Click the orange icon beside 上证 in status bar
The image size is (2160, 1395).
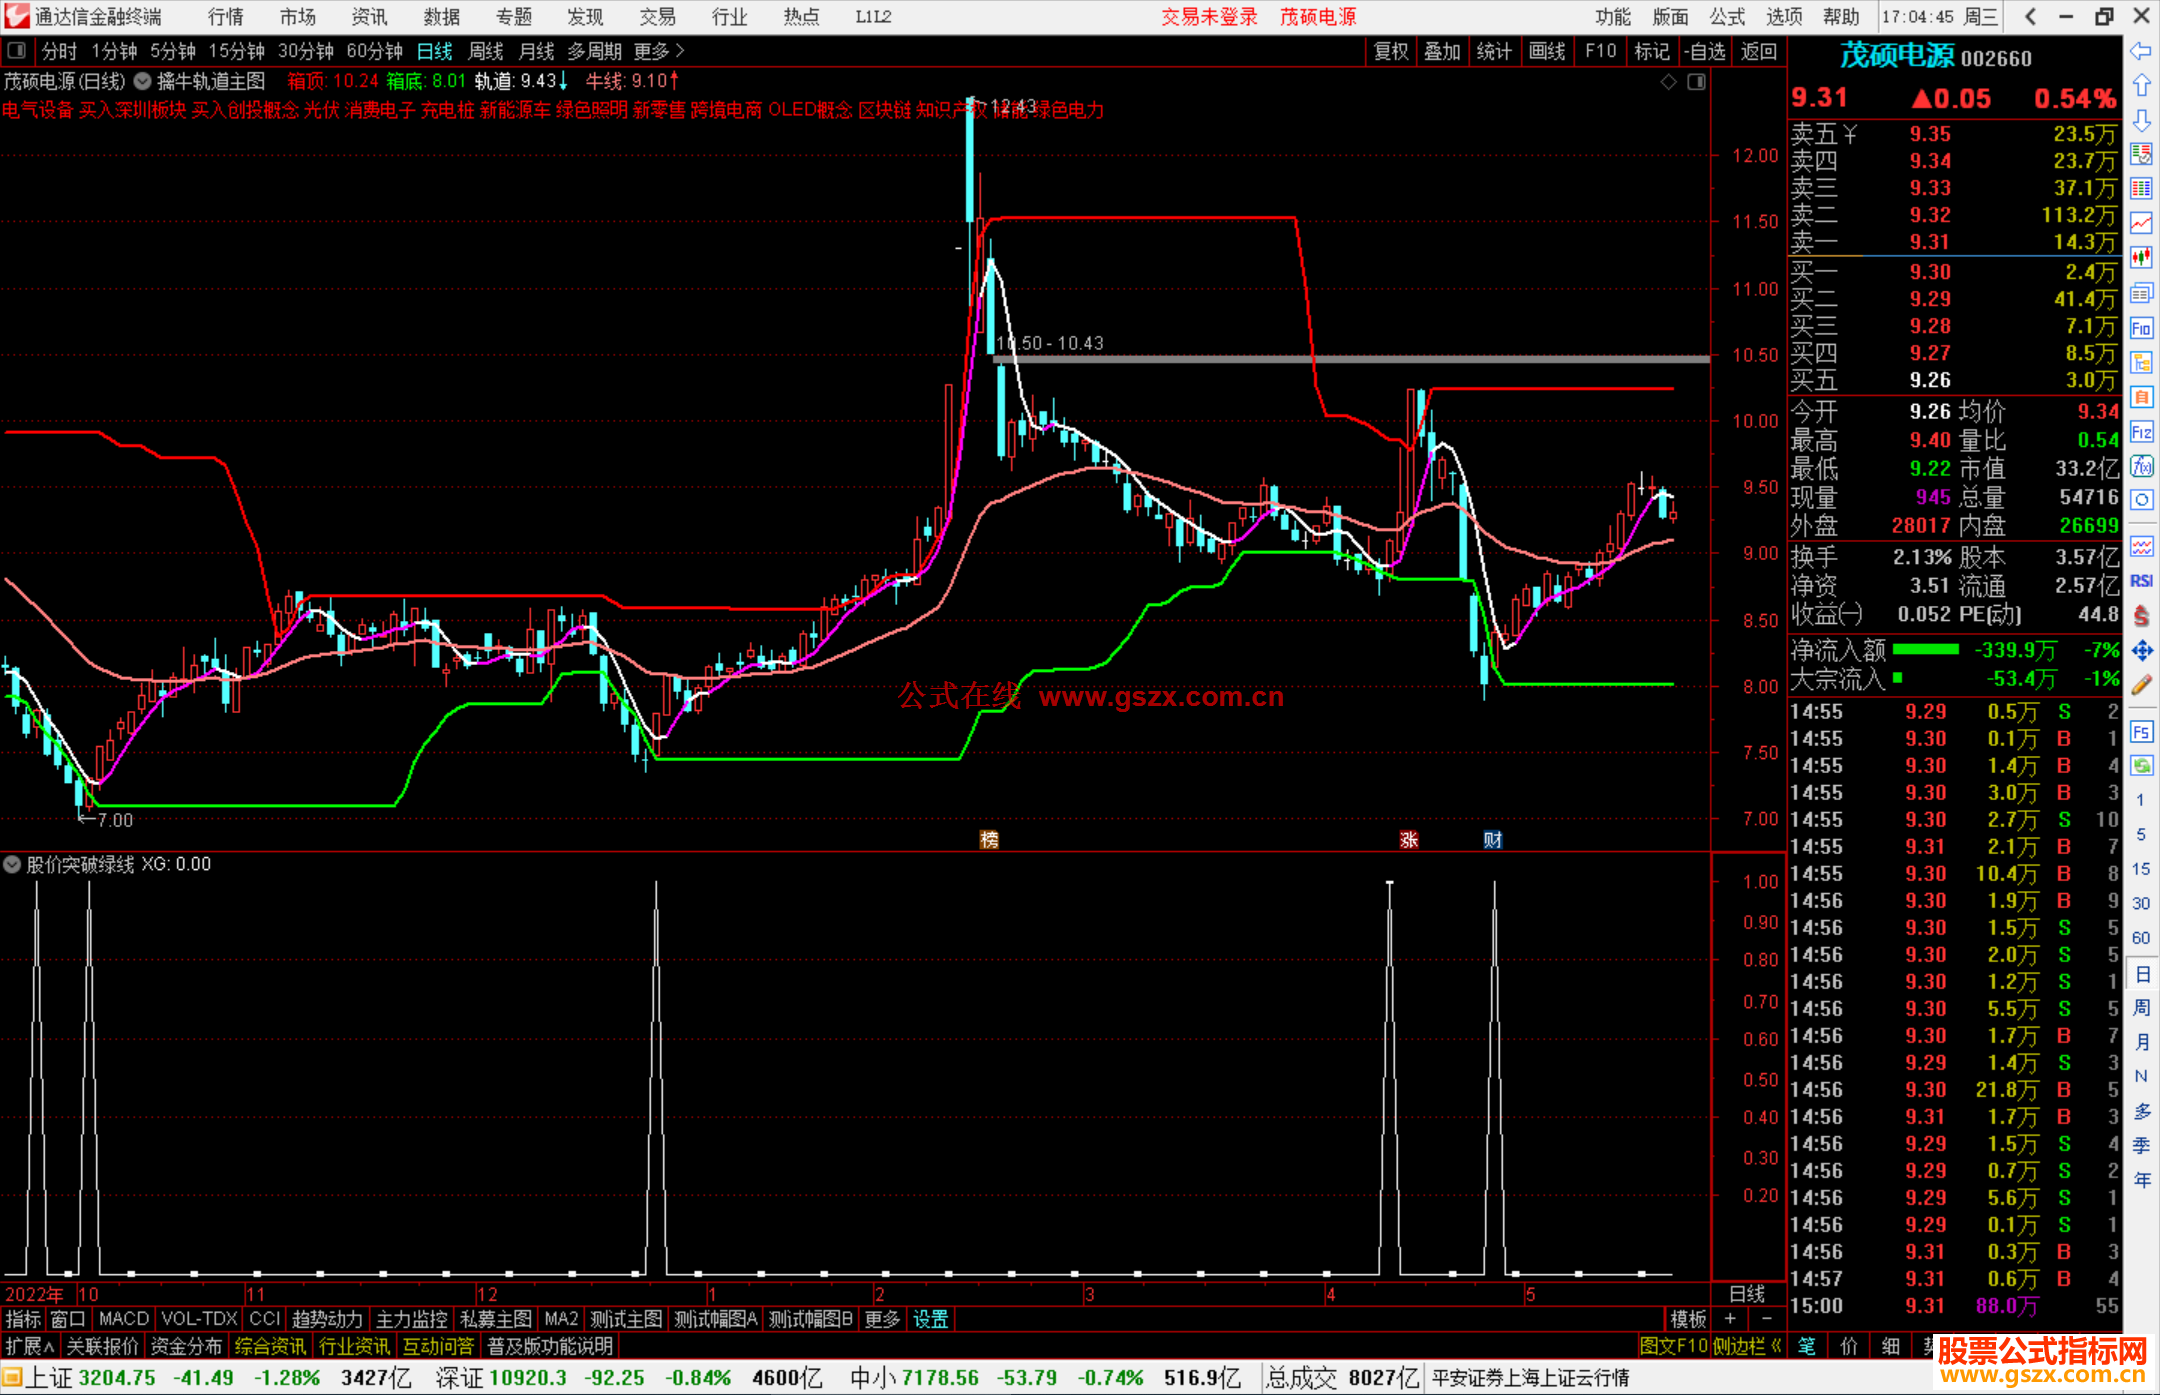pos(12,1378)
